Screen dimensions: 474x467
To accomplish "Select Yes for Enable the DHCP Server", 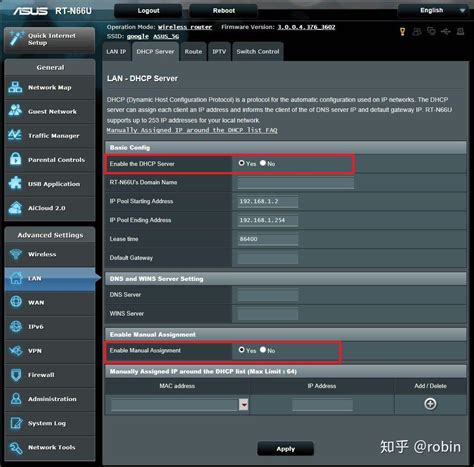I will click(x=242, y=163).
